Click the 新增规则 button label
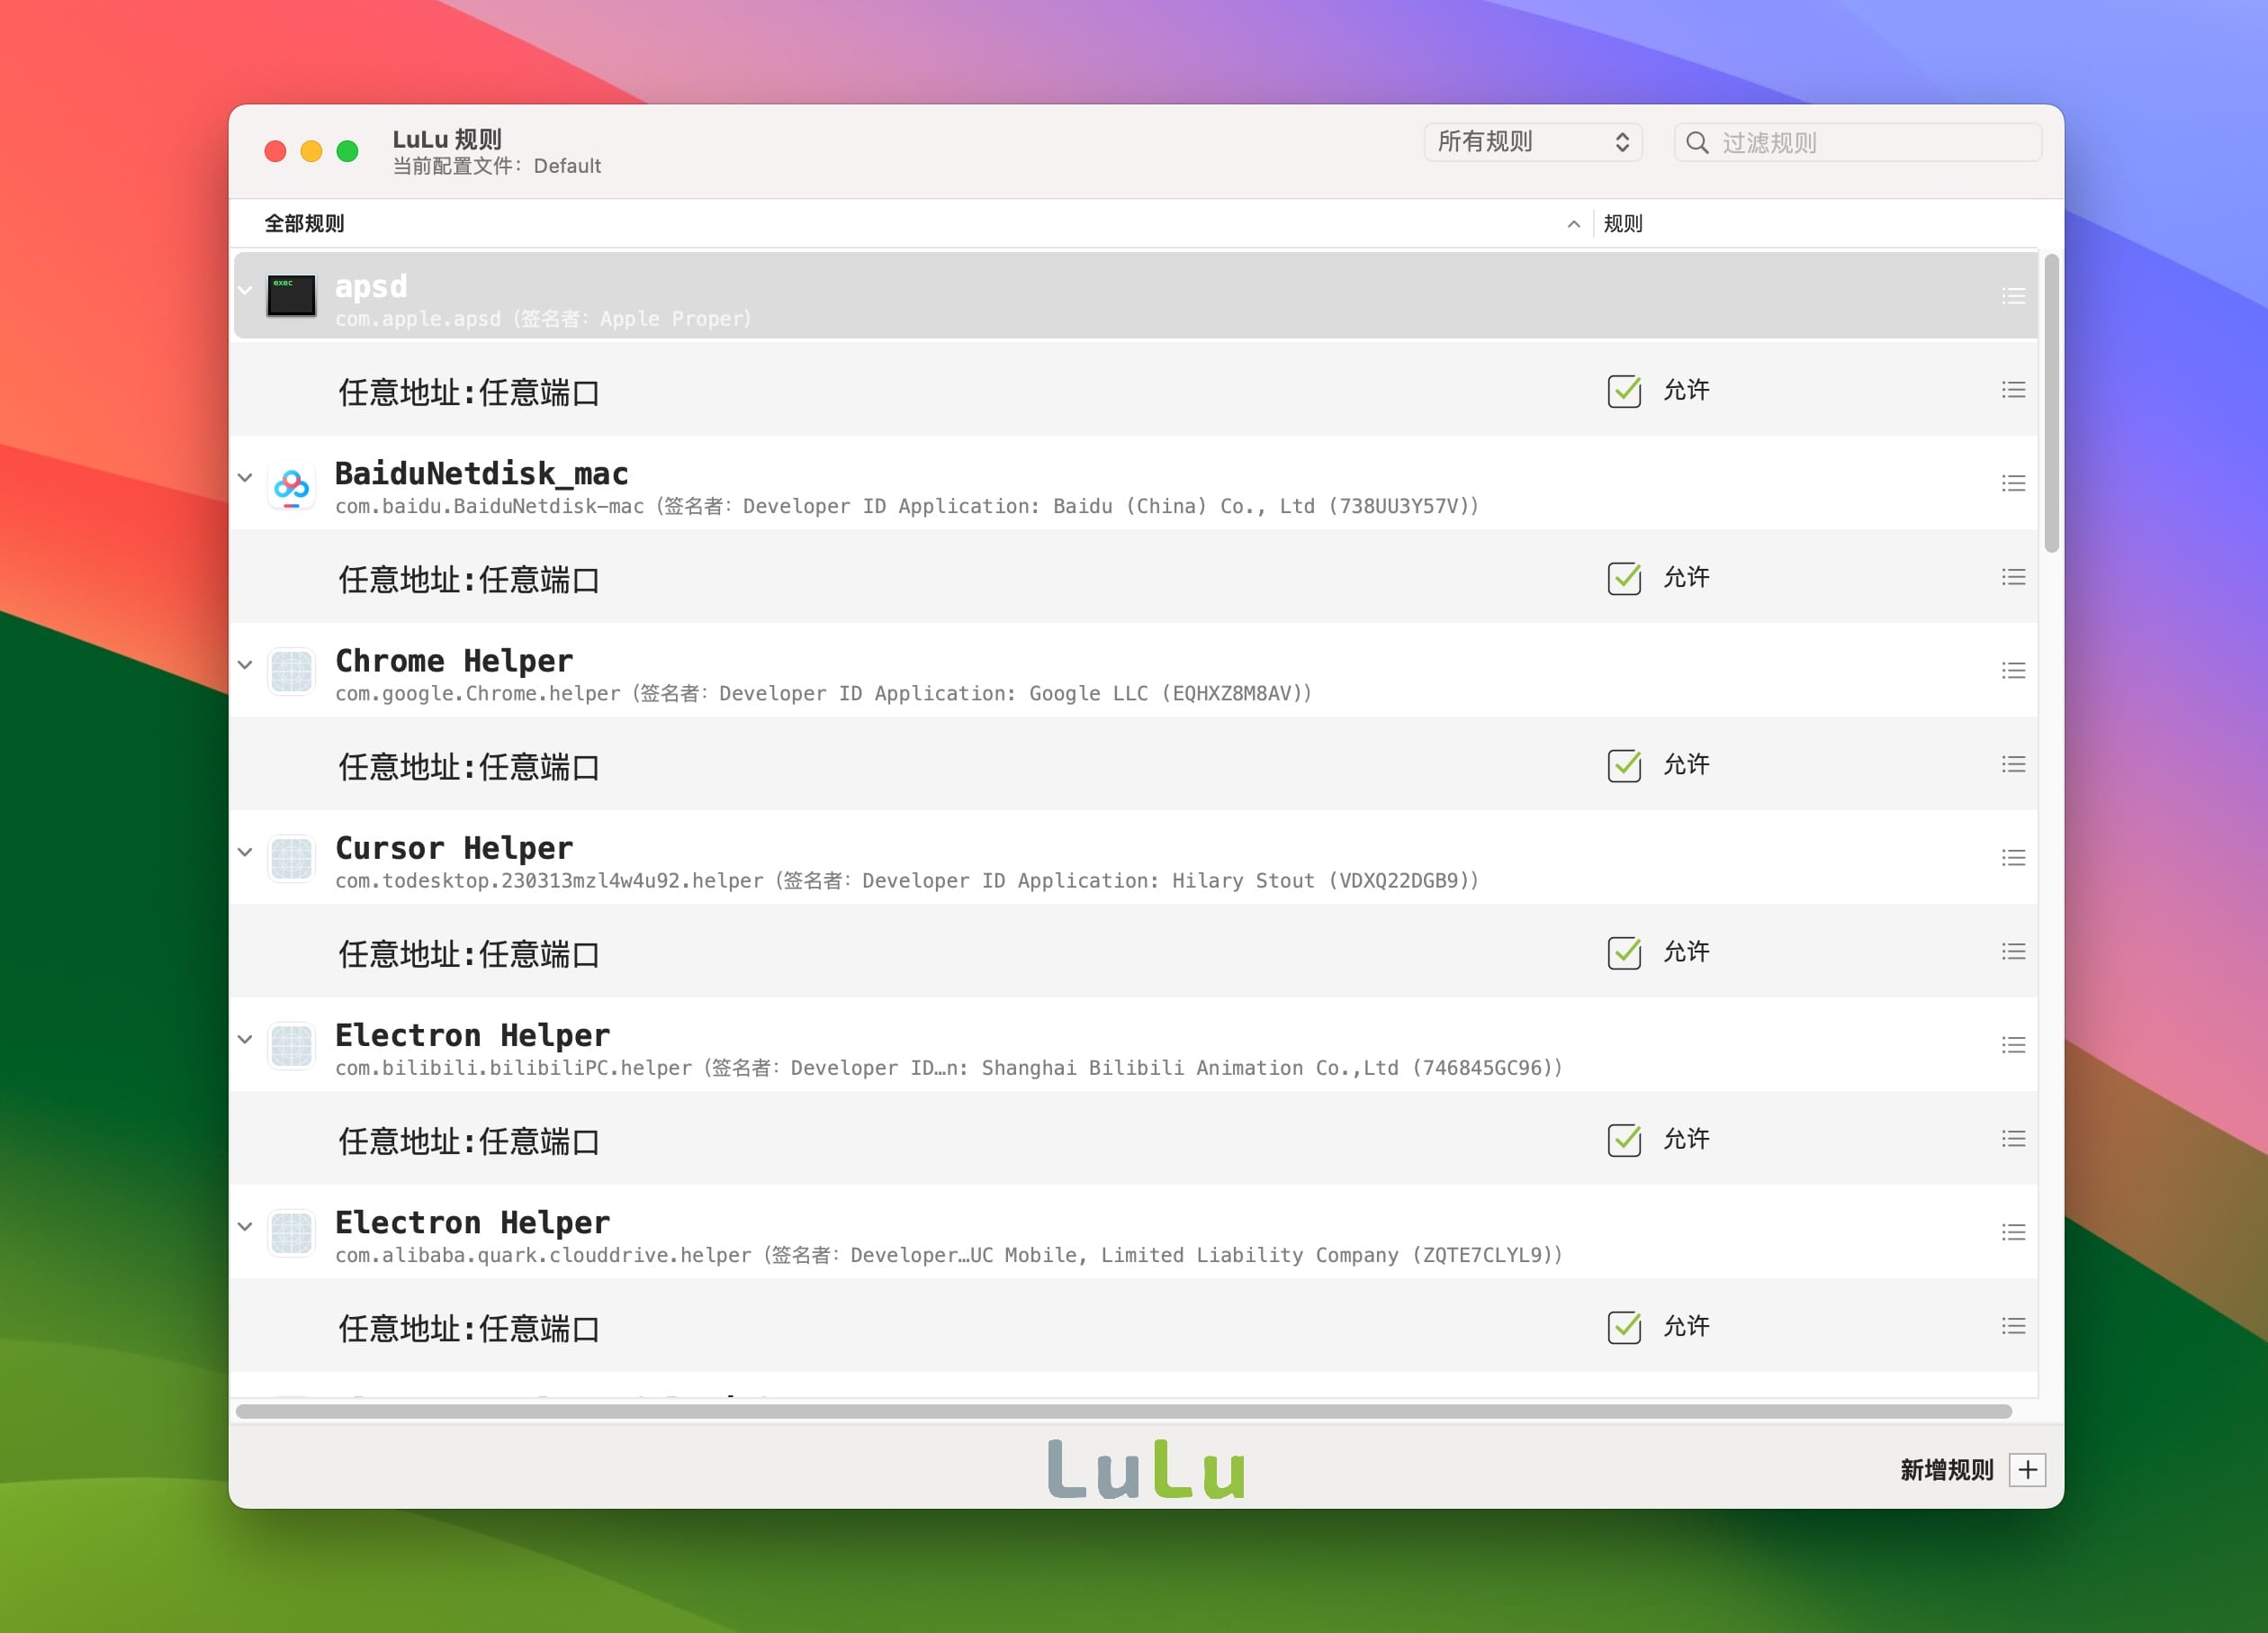This screenshot has width=2268, height=1633. tap(1946, 1469)
